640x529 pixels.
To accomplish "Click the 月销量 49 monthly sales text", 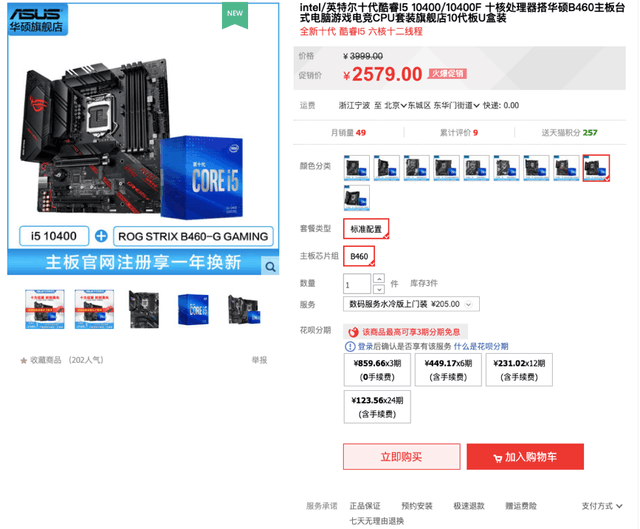I will point(348,133).
